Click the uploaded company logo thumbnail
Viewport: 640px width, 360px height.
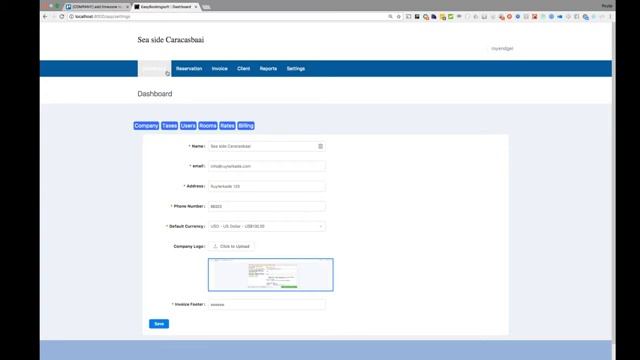[271, 275]
